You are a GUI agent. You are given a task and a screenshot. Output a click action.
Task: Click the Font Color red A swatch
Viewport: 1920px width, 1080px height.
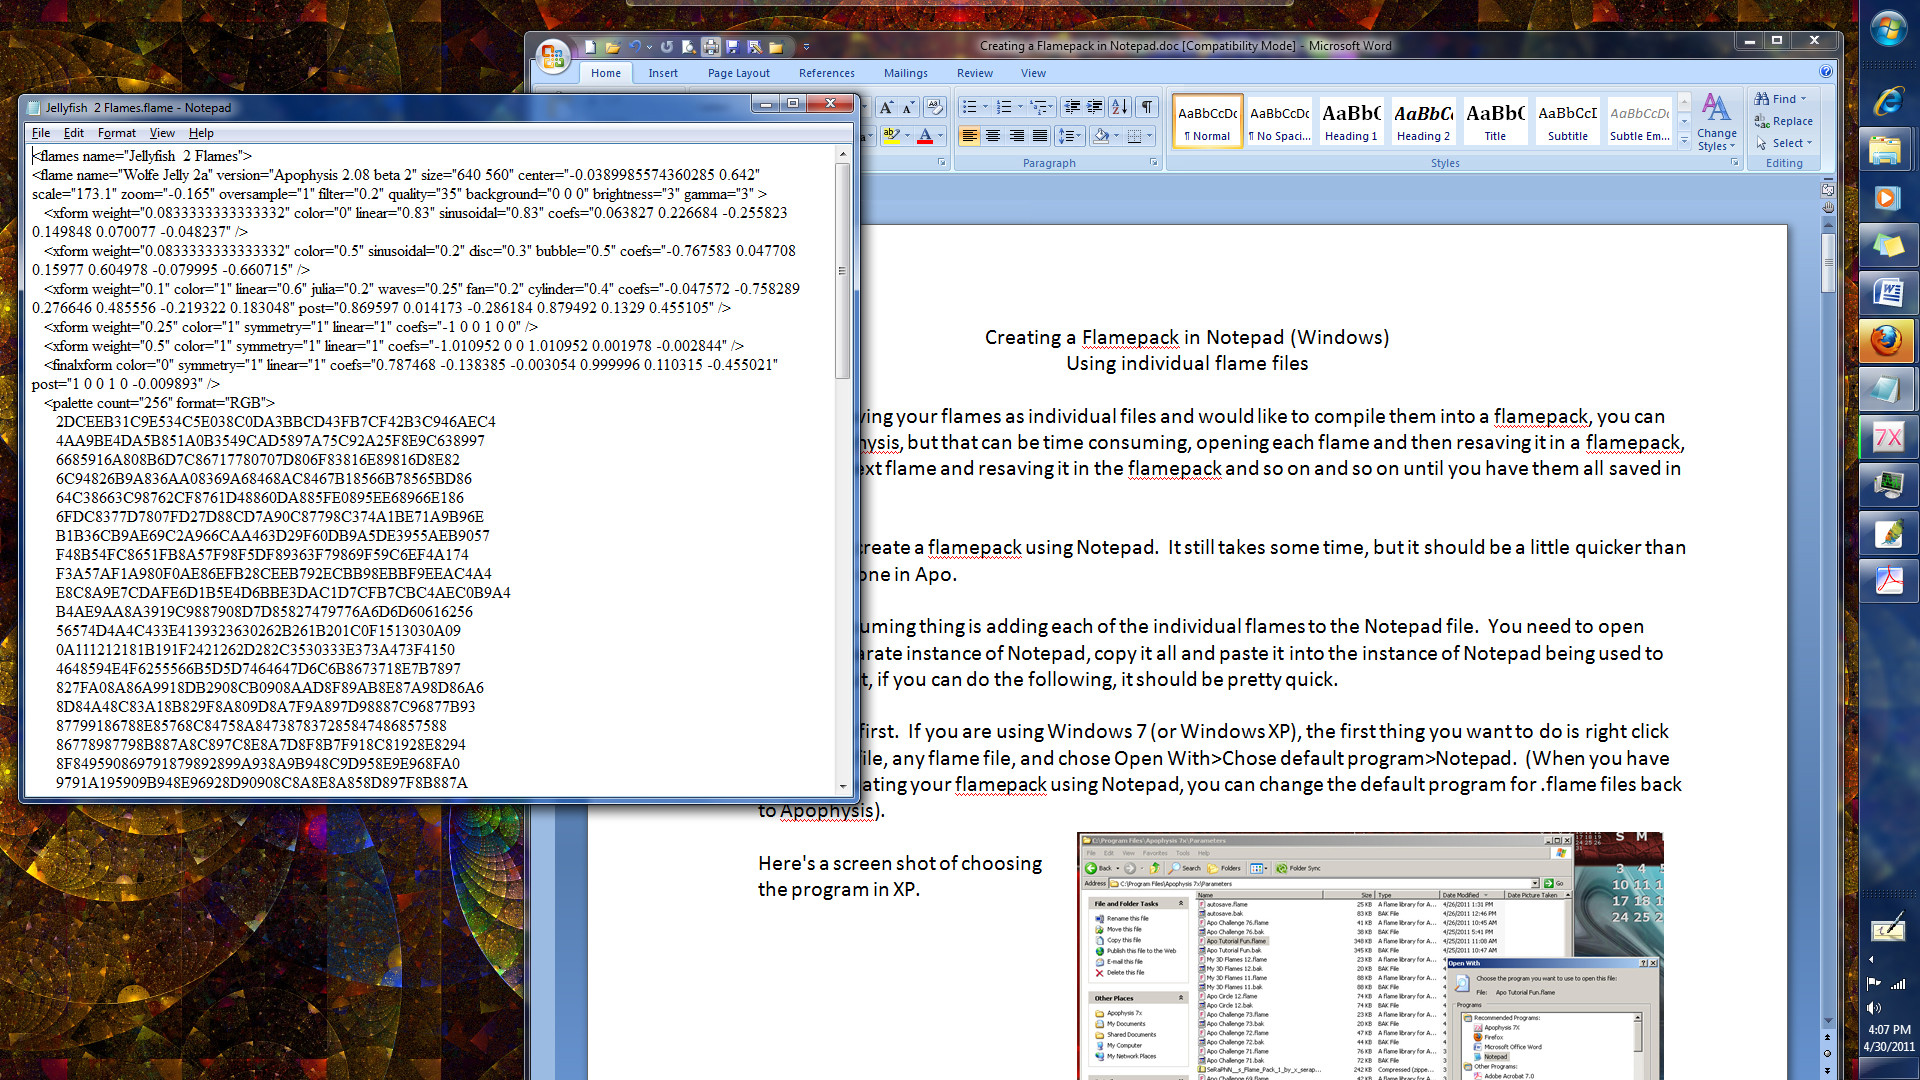click(x=925, y=136)
